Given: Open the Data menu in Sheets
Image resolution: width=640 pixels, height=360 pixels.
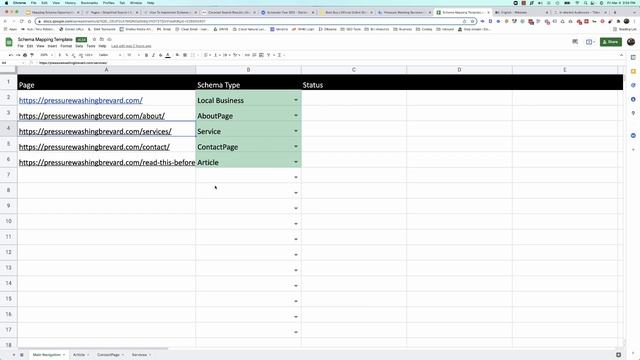Looking at the screenshot, I should (79, 46).
